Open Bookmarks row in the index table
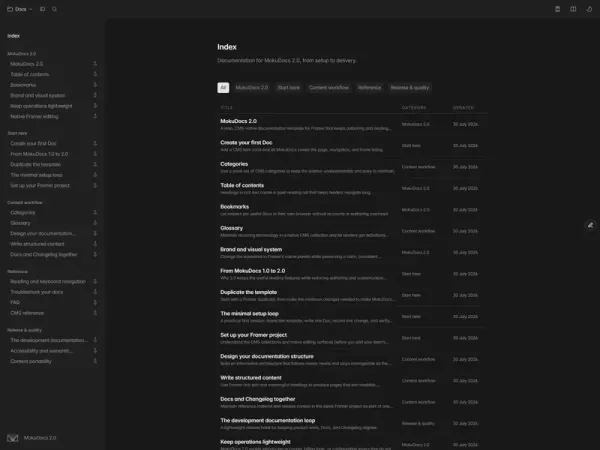Viewport: 600px width, 450px height. [x=352, y=210]
